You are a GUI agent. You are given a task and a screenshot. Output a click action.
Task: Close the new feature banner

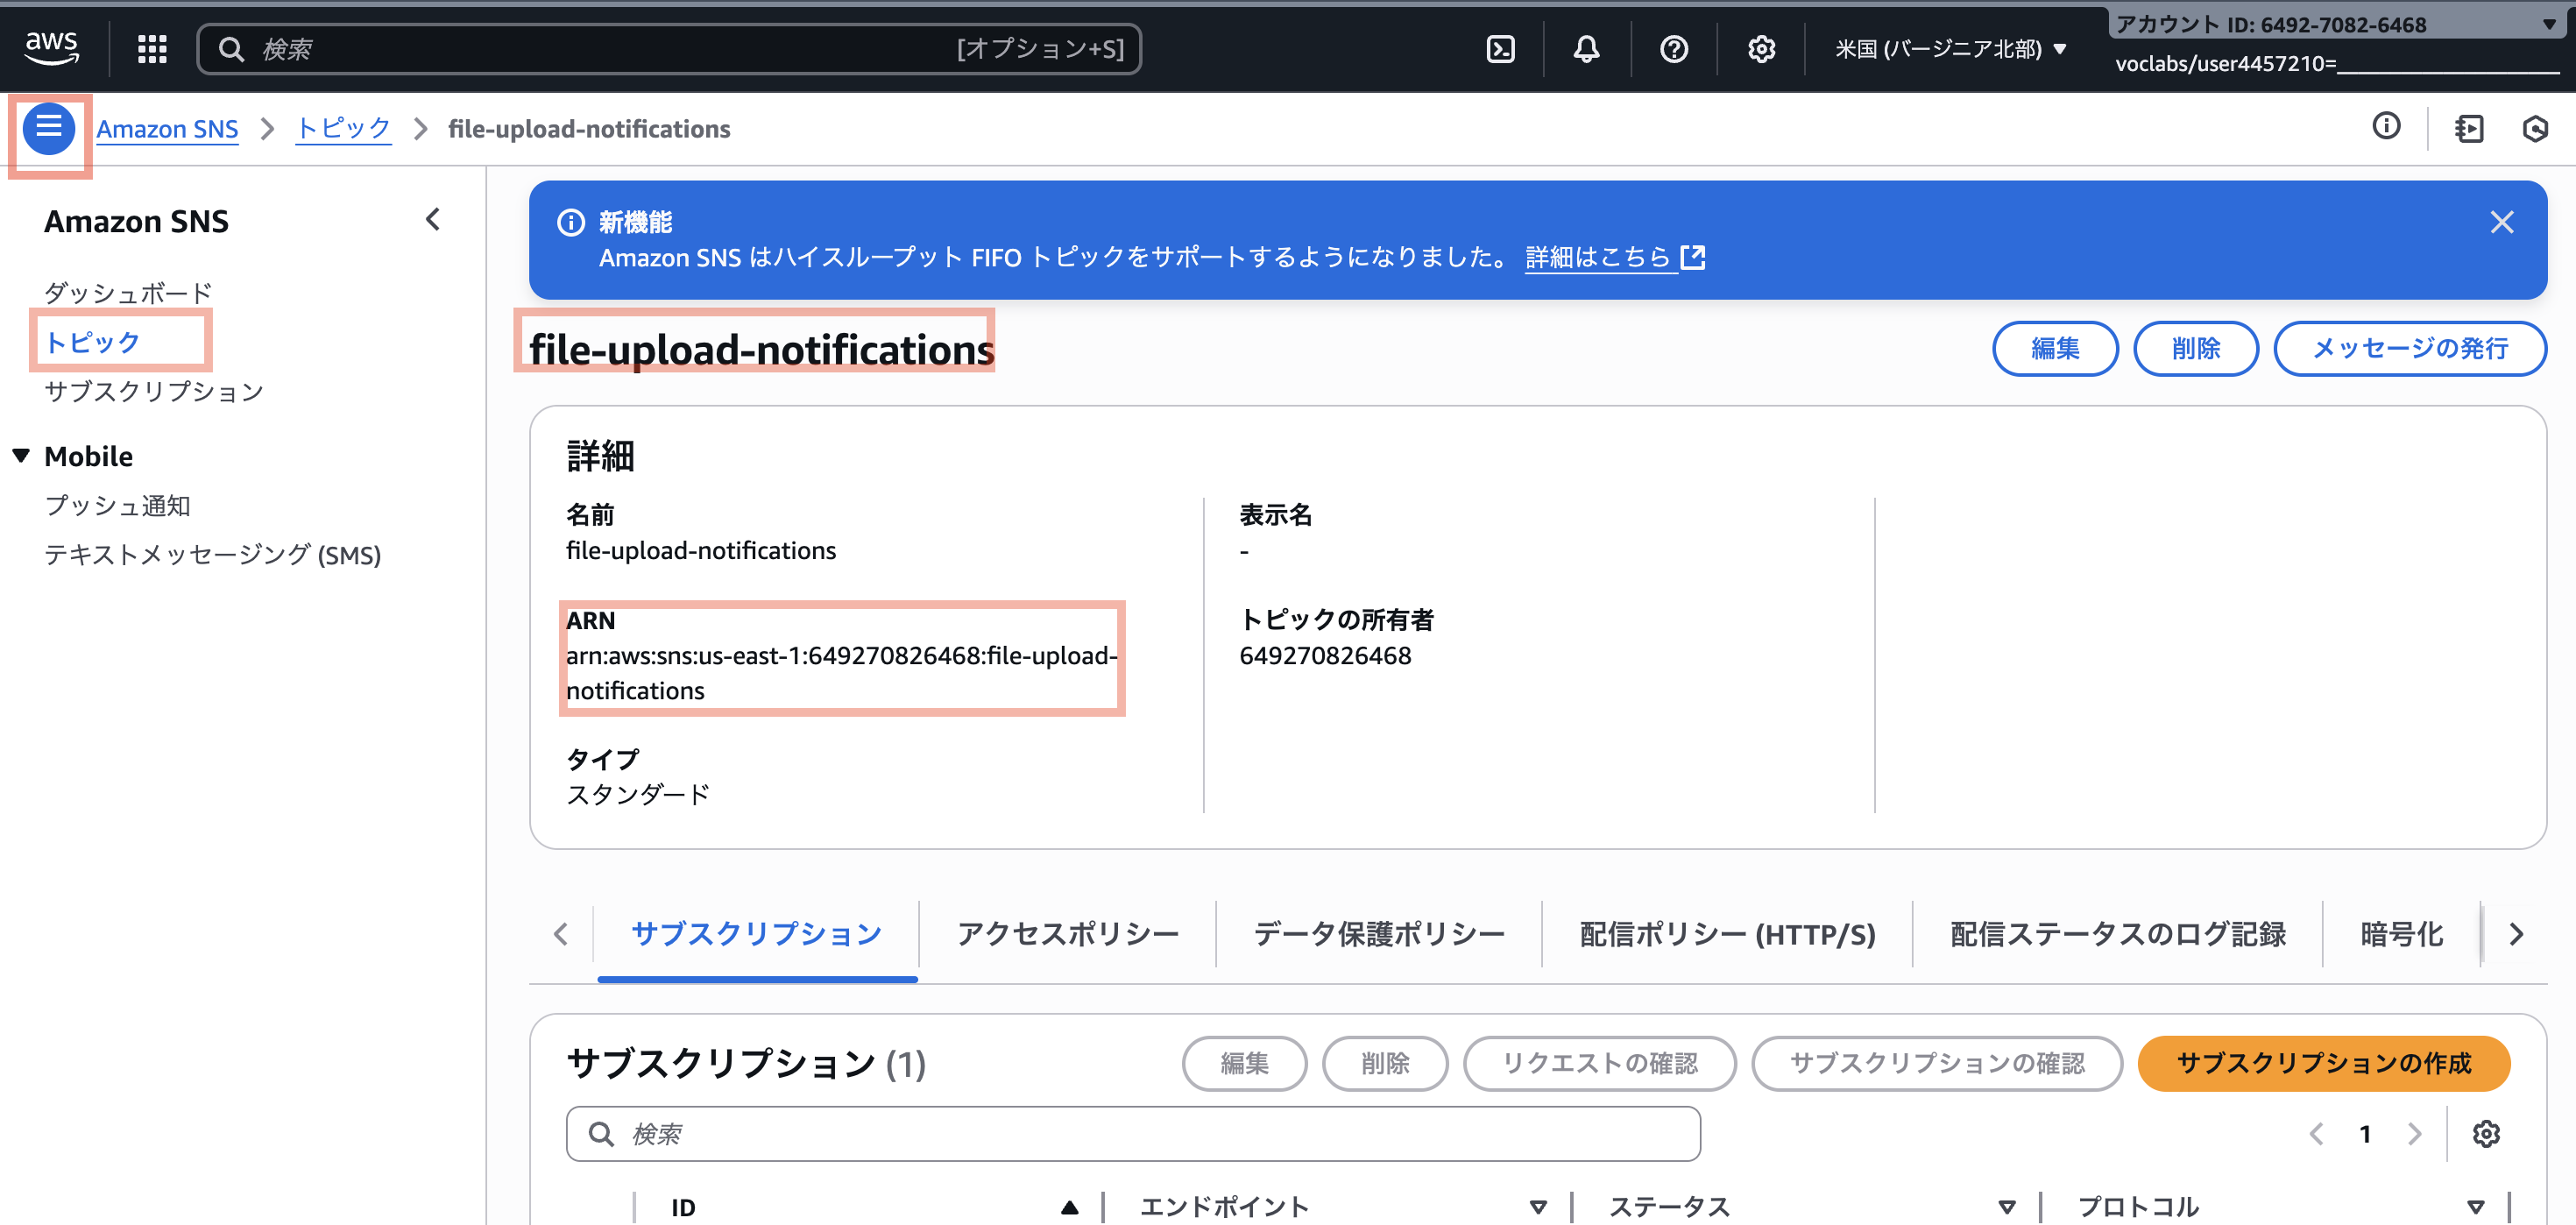[2501, 222]
